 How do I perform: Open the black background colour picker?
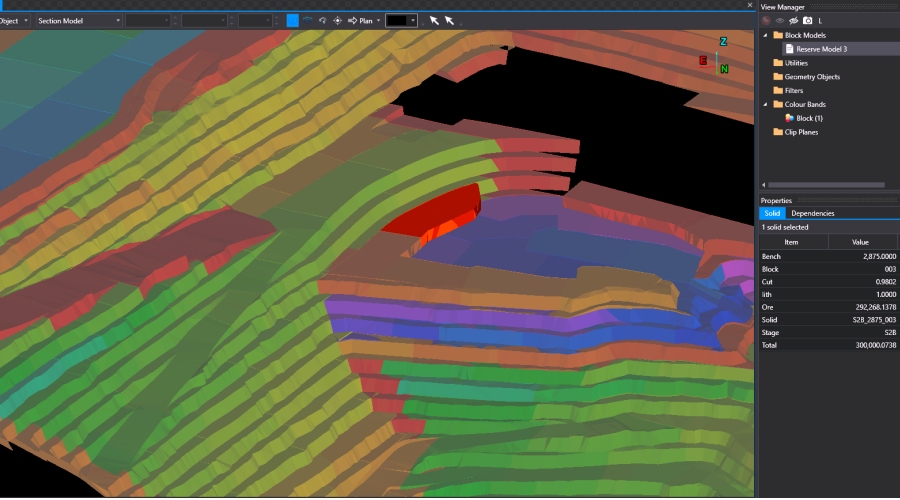point(401,20)
